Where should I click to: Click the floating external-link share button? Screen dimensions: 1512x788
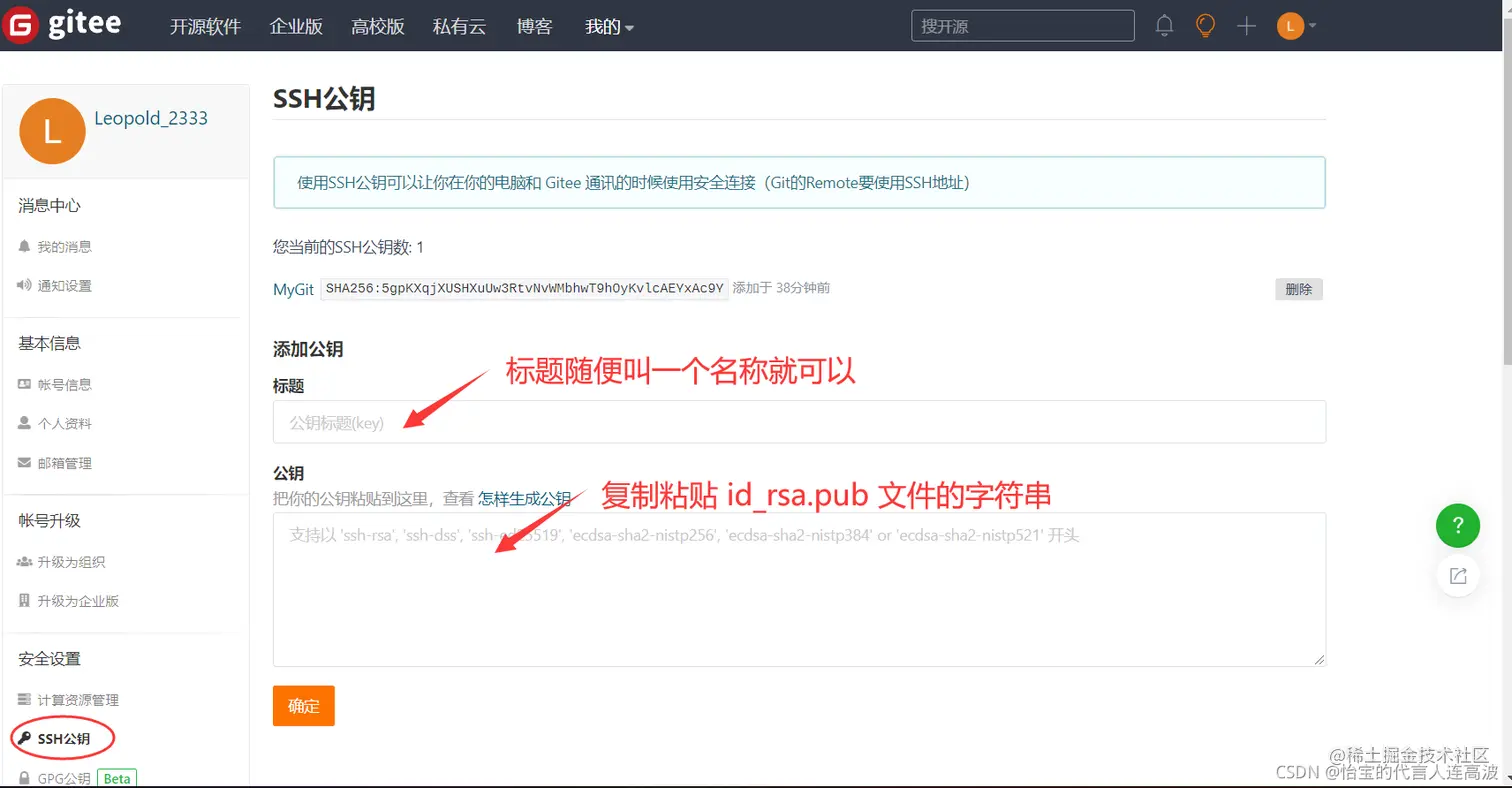pos(1458,576)
